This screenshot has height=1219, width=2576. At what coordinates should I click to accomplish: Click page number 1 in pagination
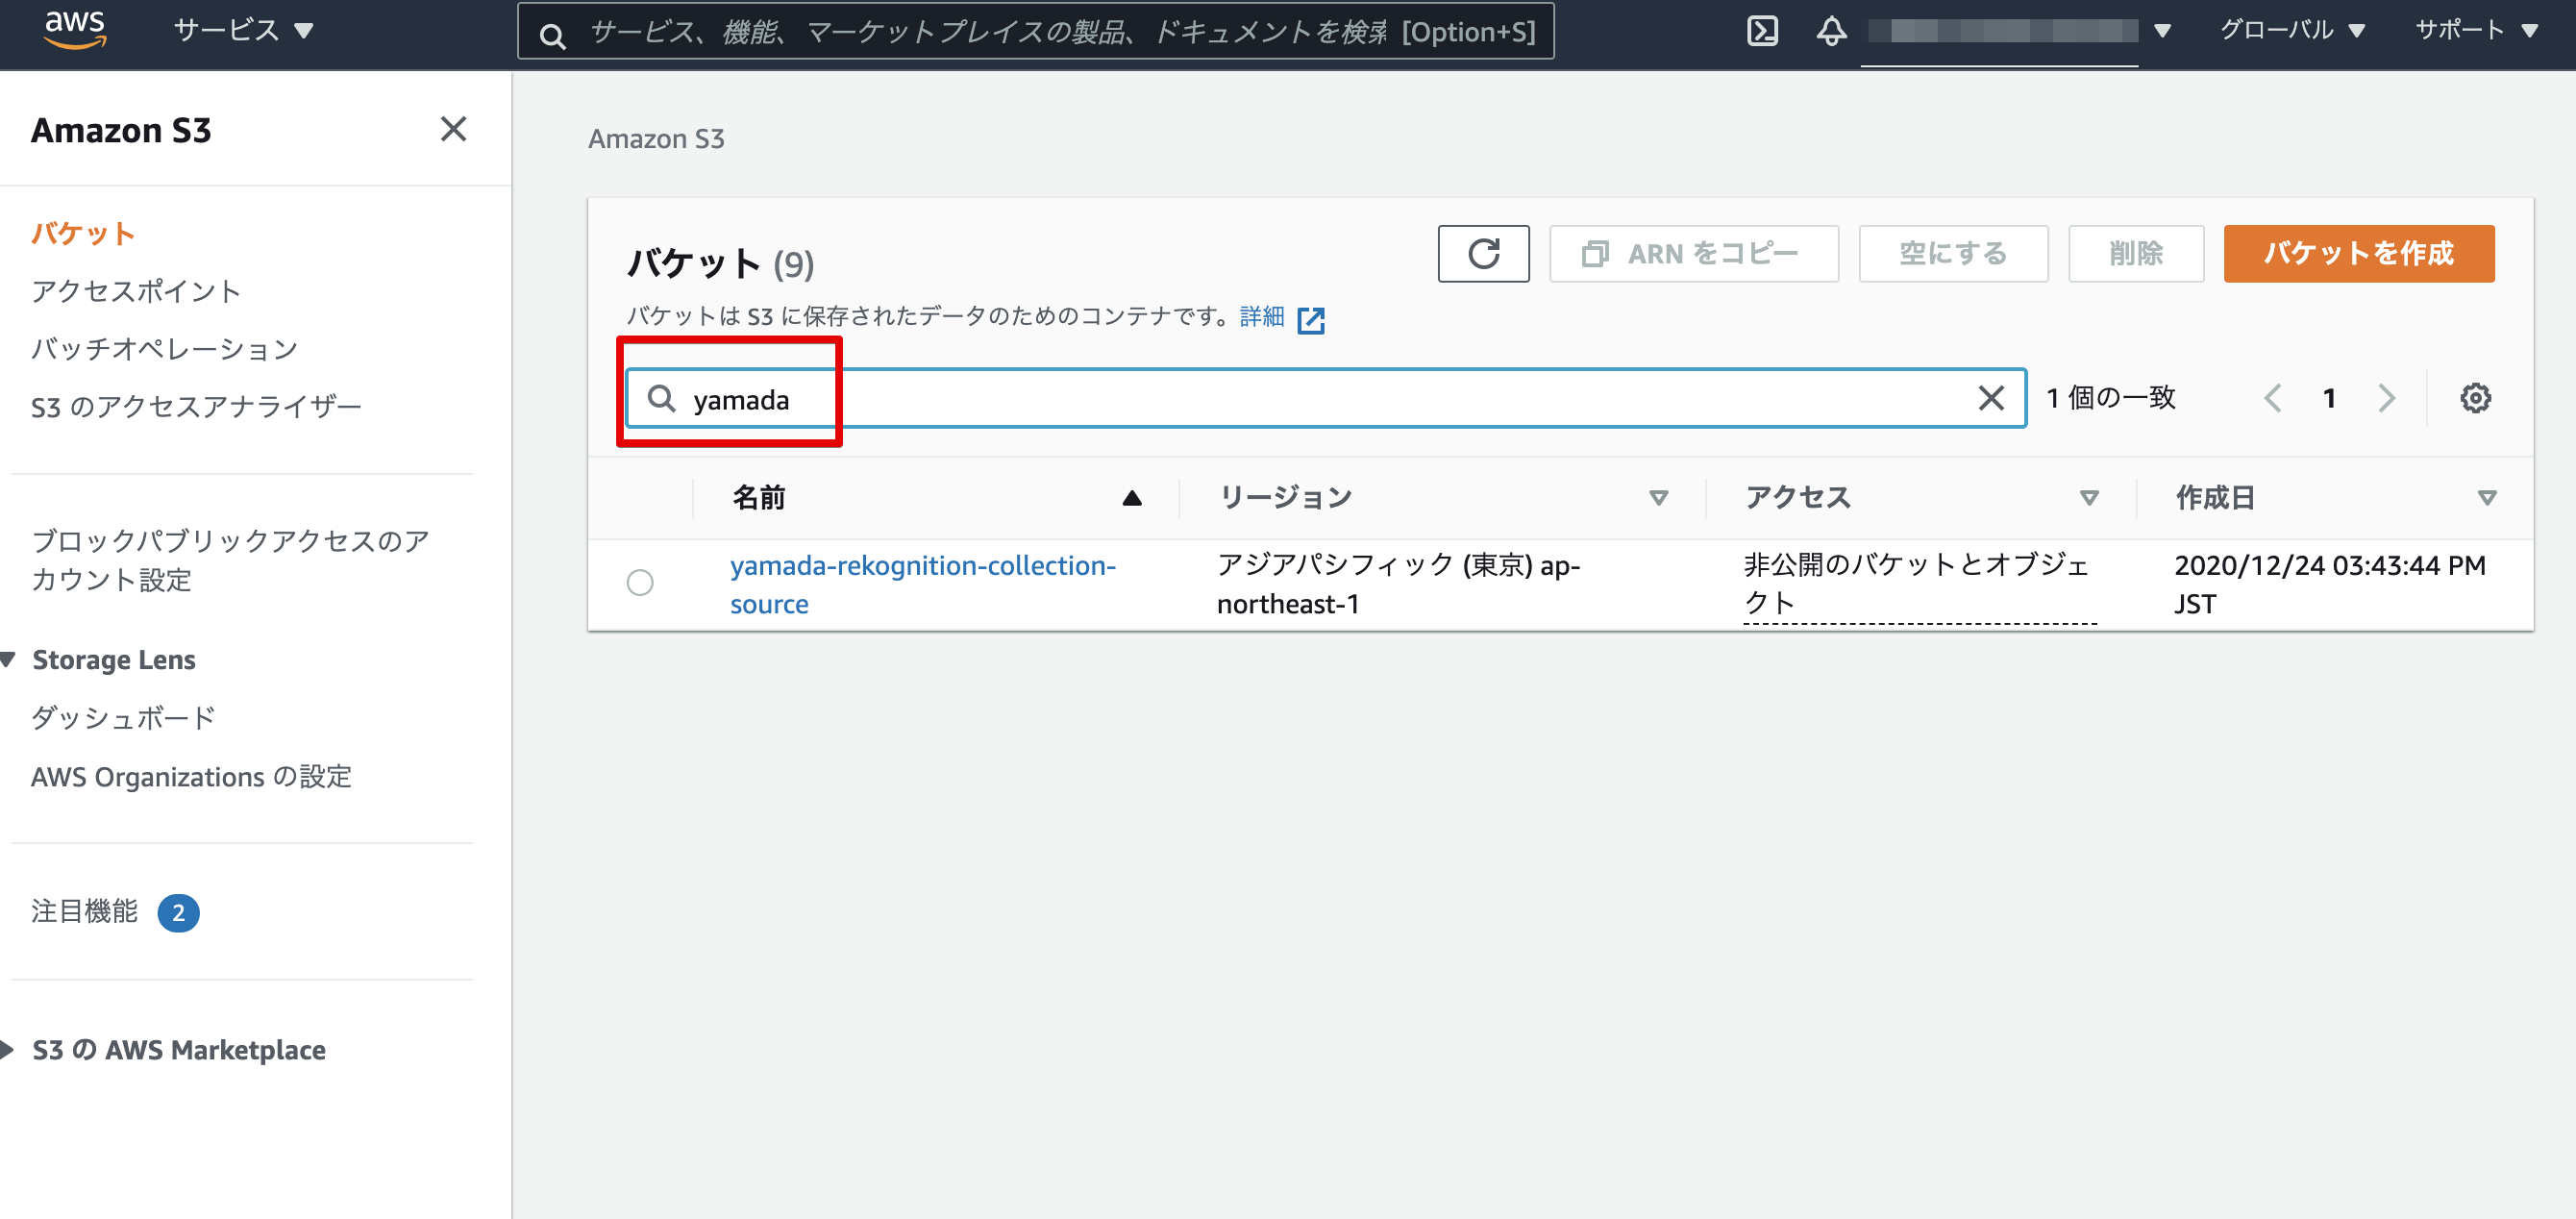click(2329, 398)
